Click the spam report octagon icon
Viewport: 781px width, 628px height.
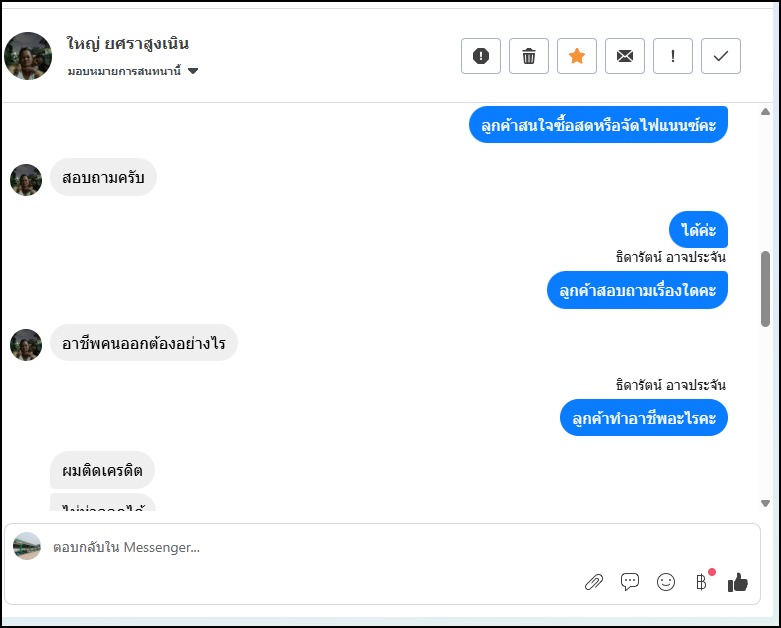coord(481,56)
